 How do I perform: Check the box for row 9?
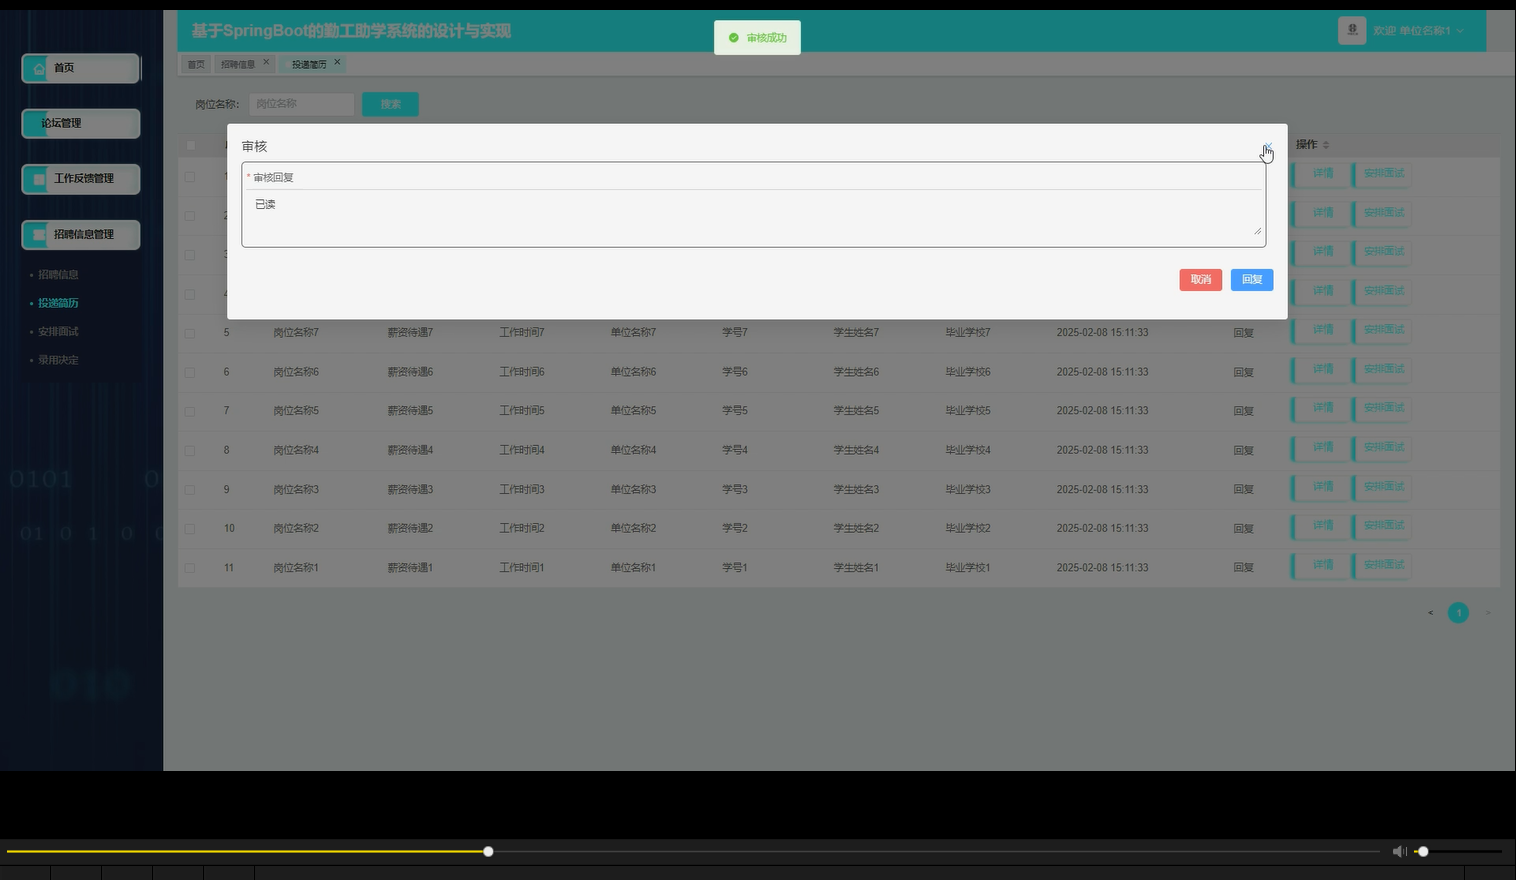(x=190, y=489)
